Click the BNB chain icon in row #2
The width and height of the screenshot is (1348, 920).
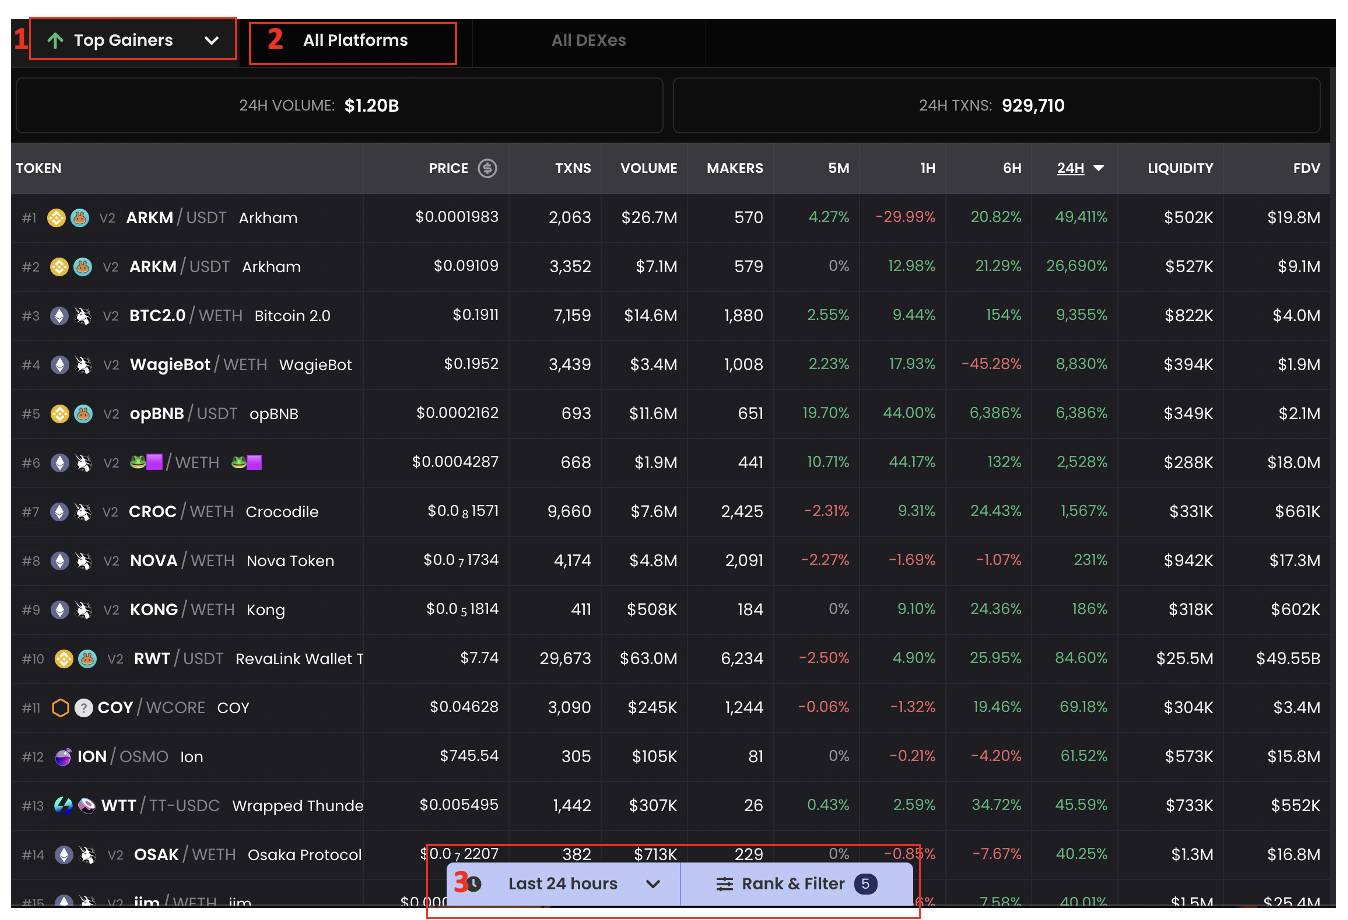coord(59,267)
